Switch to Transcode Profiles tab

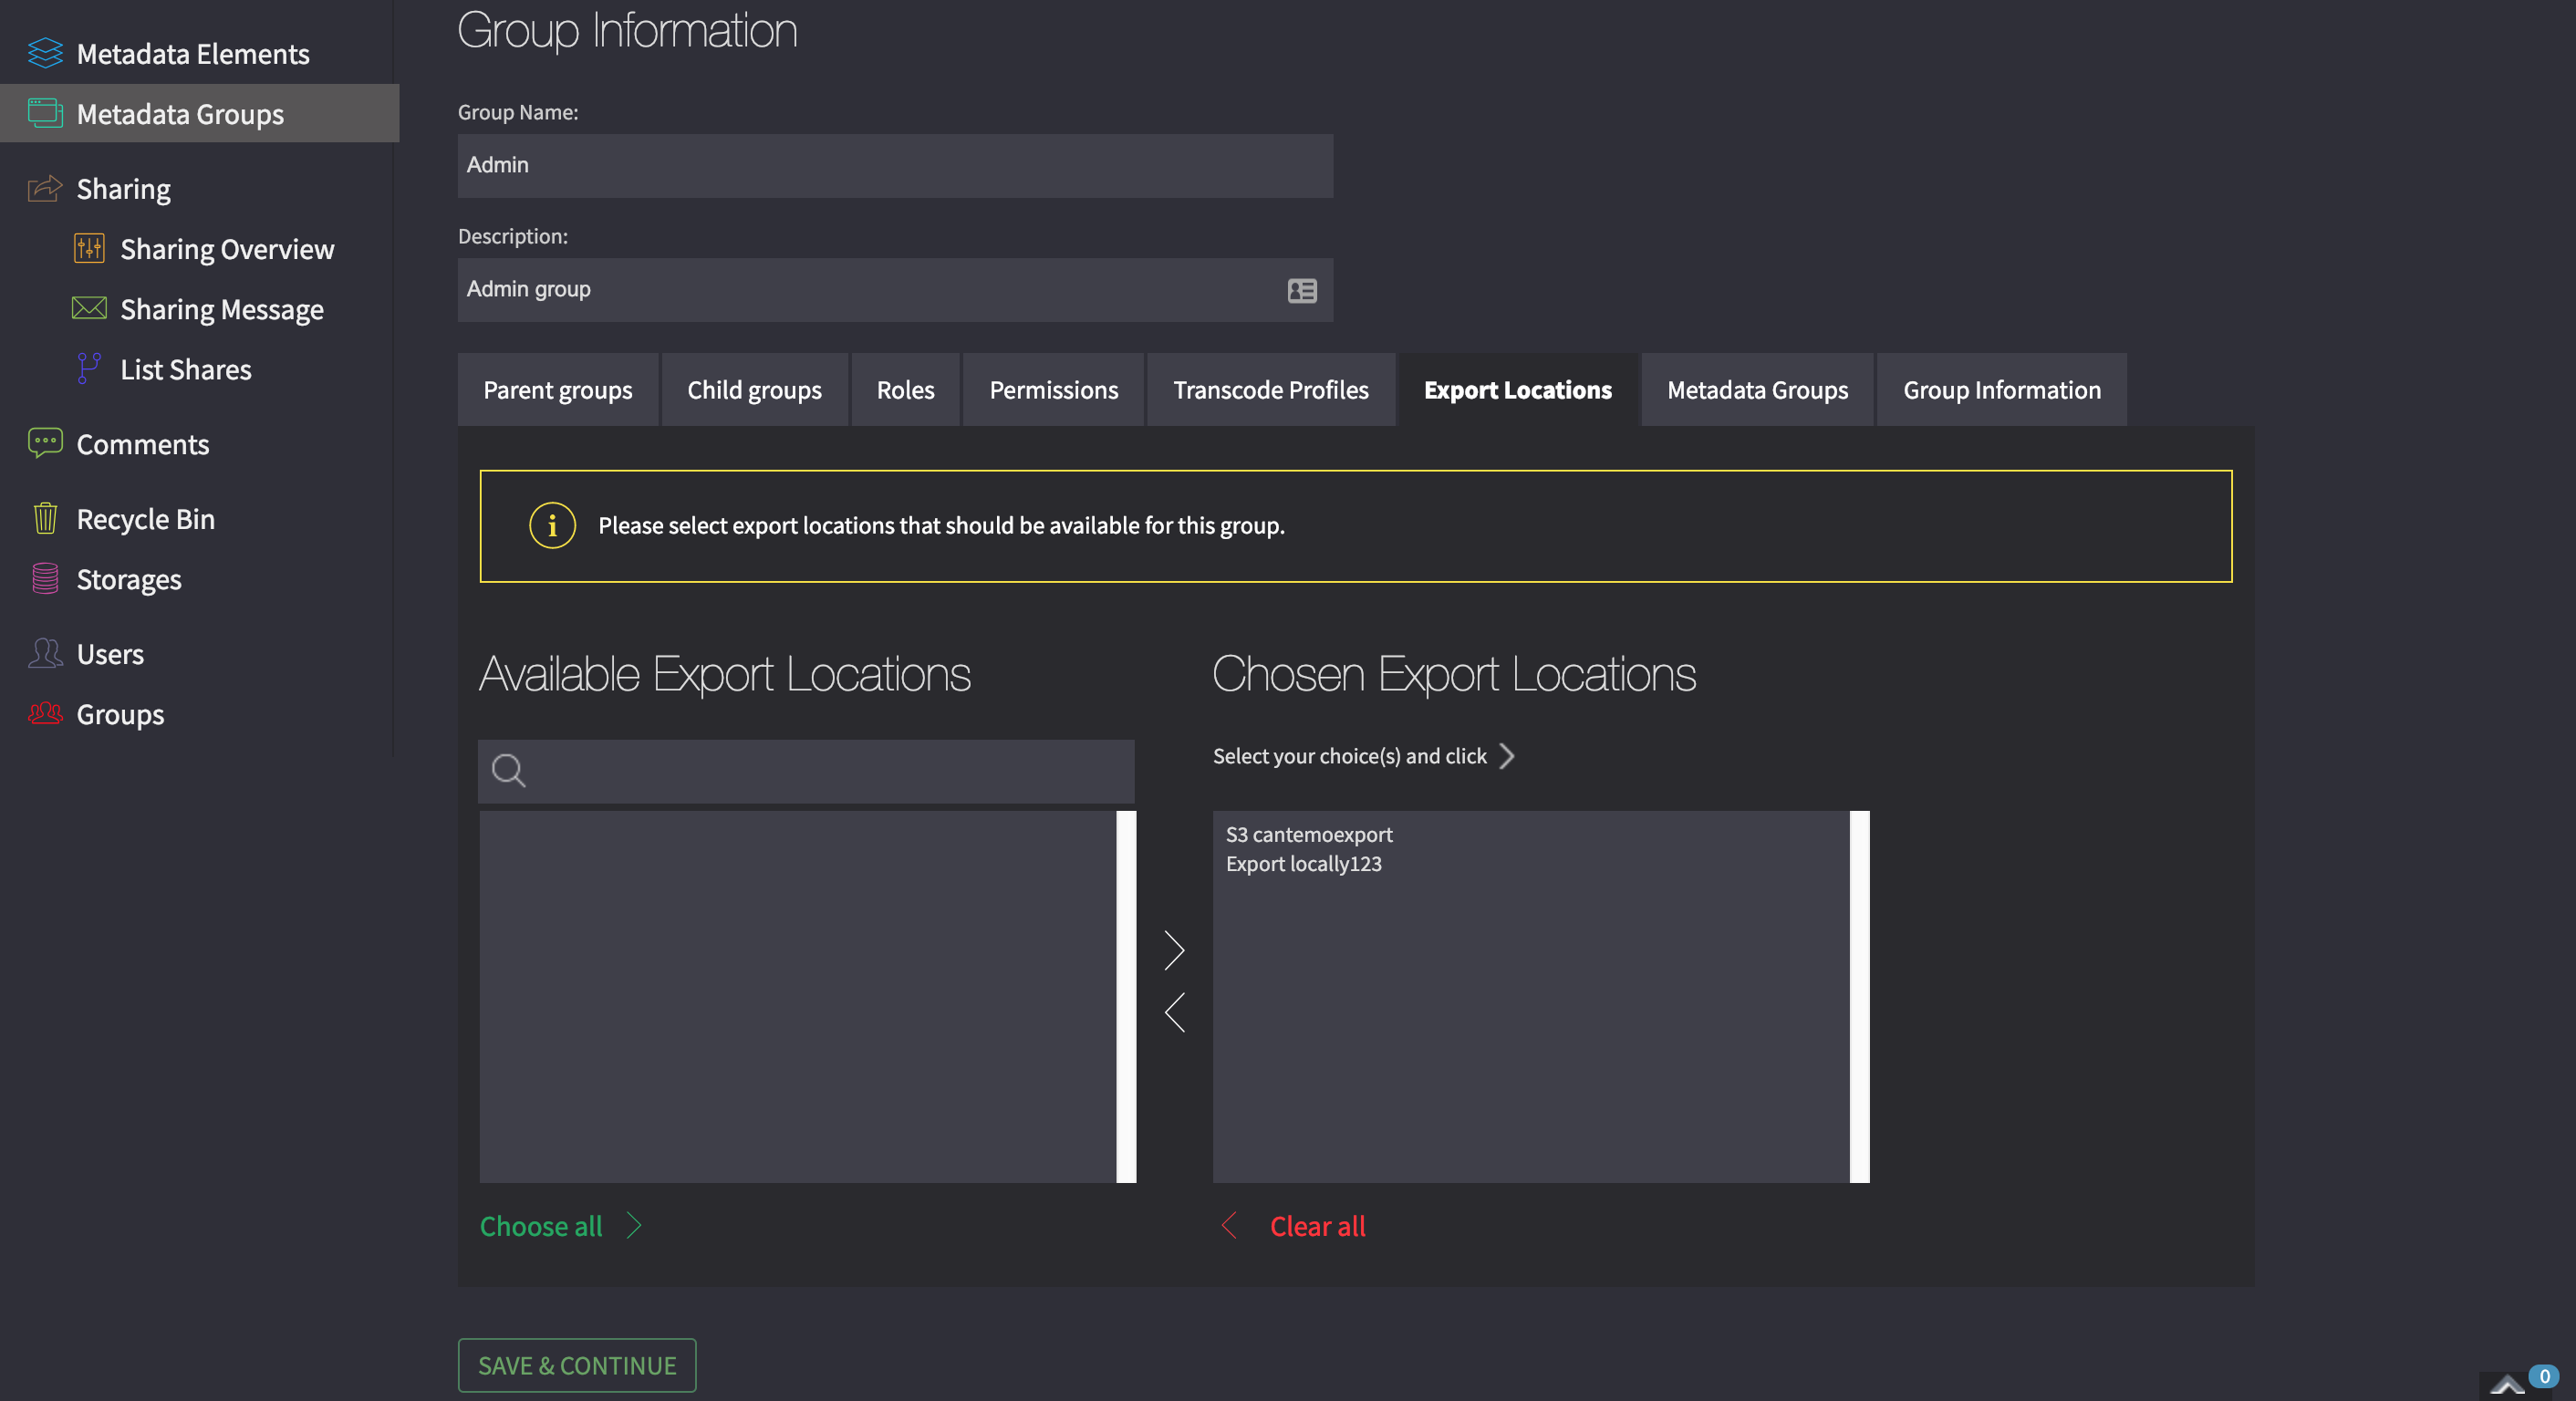[x=1271, y=390]
